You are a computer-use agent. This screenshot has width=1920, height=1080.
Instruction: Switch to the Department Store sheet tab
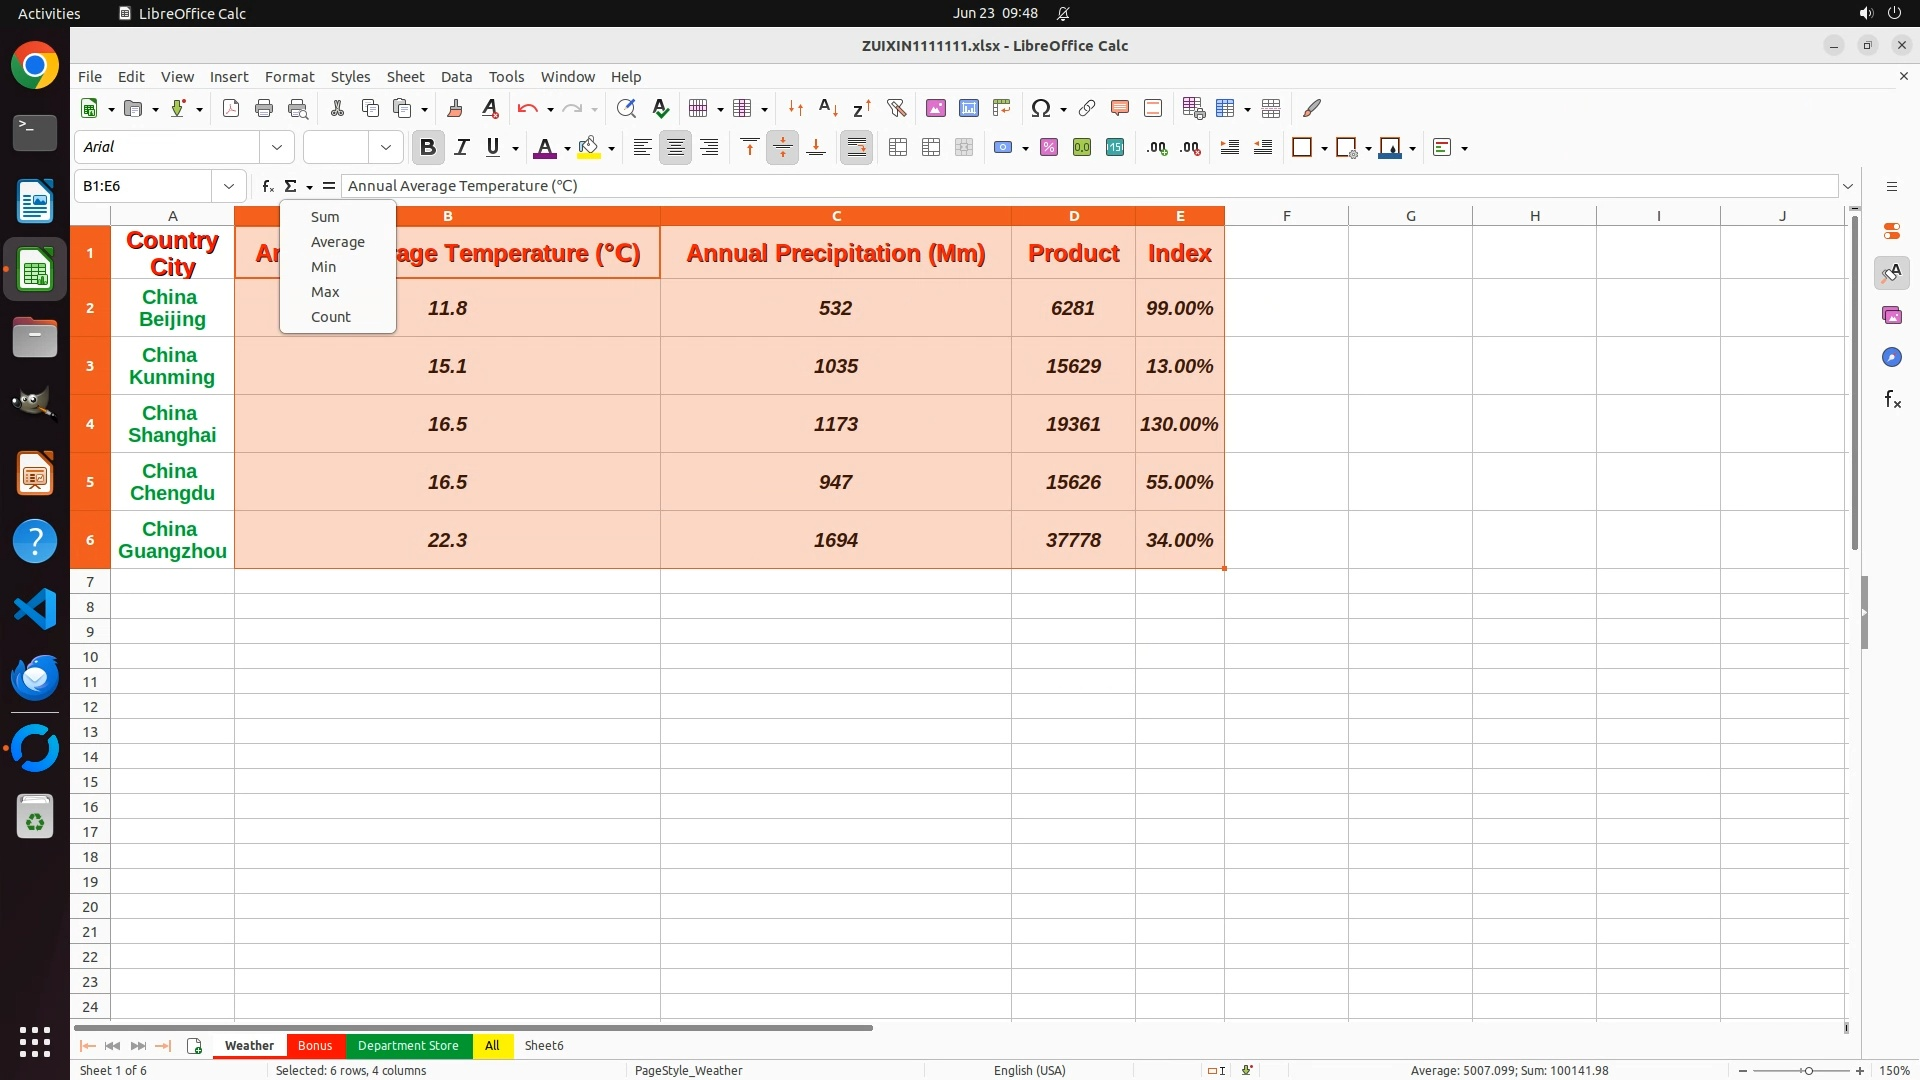408,1046
